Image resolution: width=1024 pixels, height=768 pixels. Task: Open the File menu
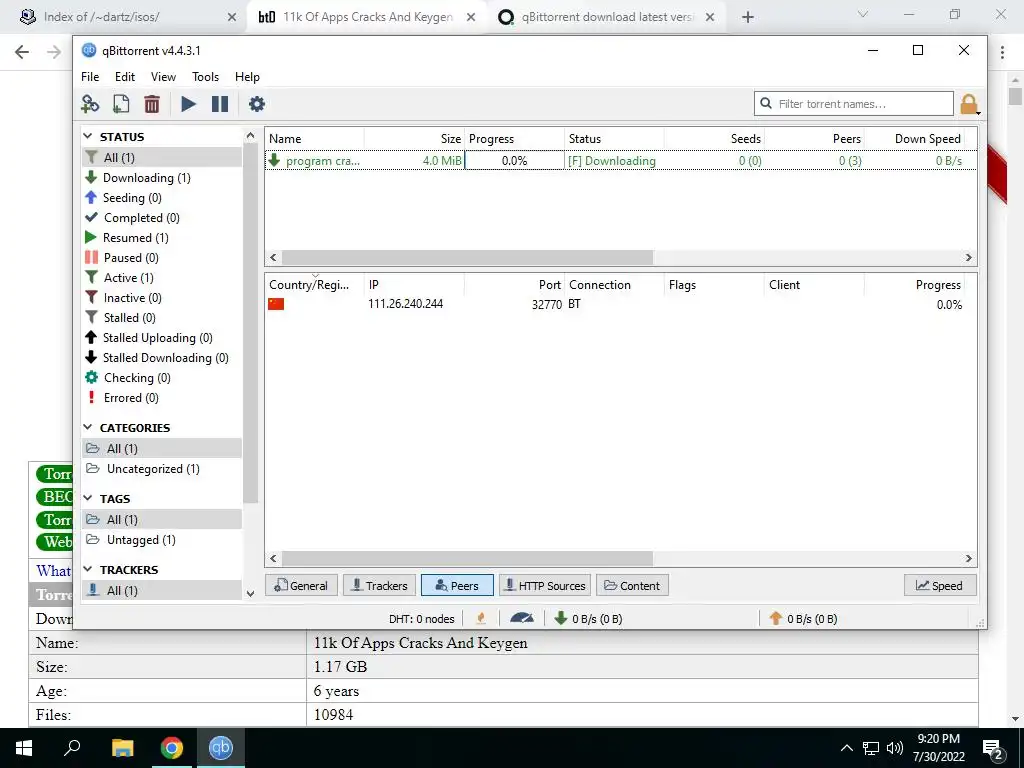pos(90,76)
